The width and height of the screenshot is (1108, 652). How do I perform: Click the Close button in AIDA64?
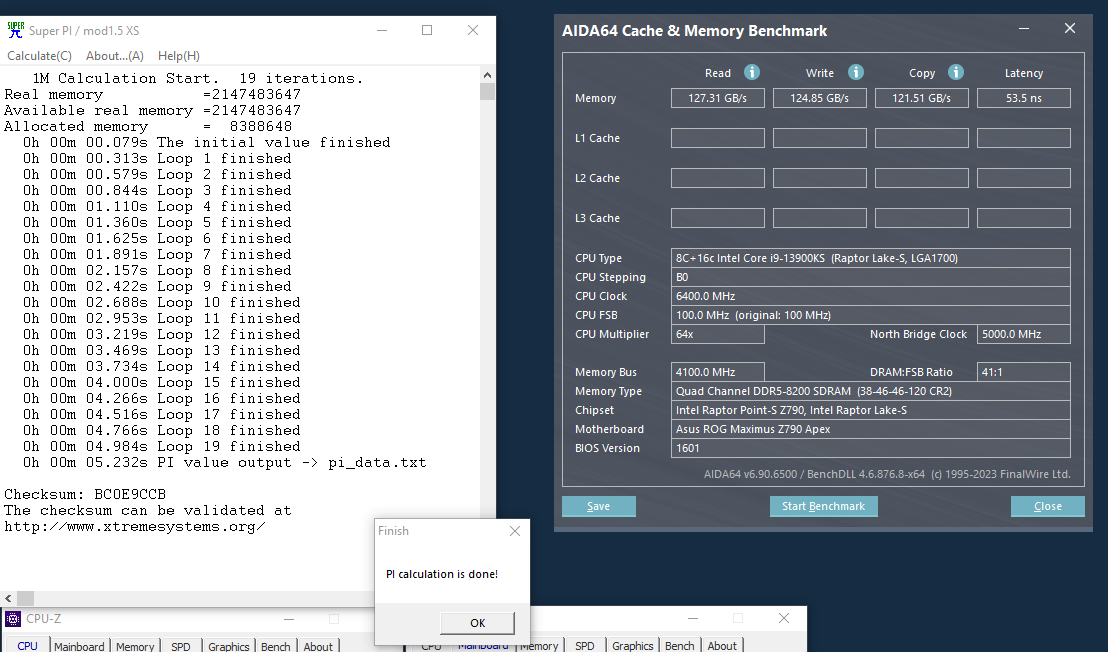tap(1047, 506)
